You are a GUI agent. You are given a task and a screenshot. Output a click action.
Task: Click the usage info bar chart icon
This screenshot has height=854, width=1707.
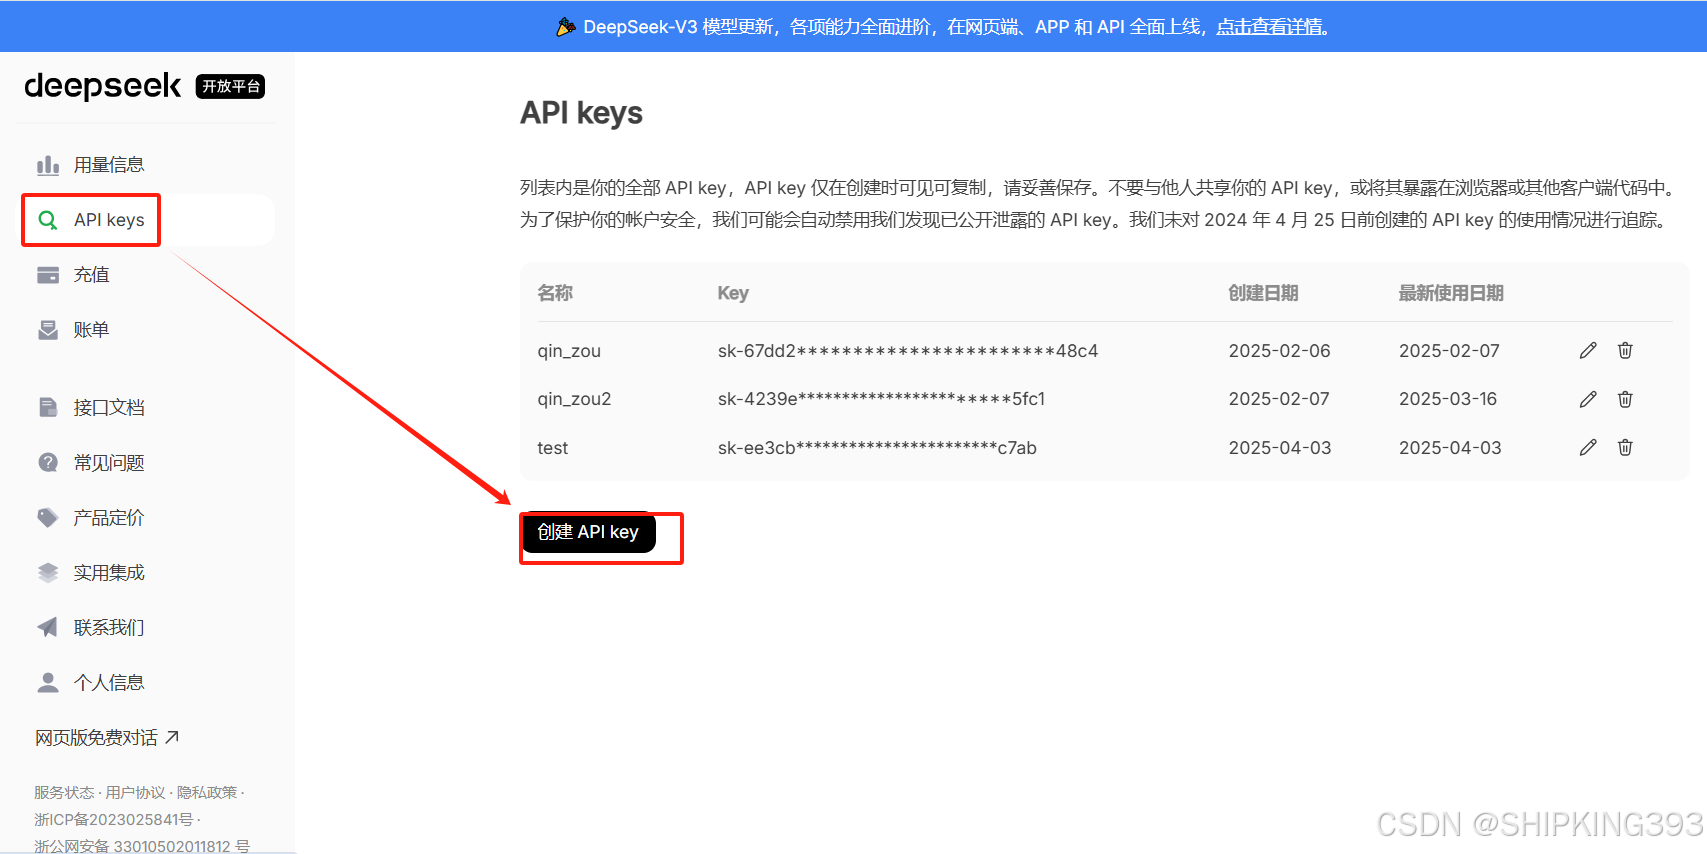tap(48, 165)
